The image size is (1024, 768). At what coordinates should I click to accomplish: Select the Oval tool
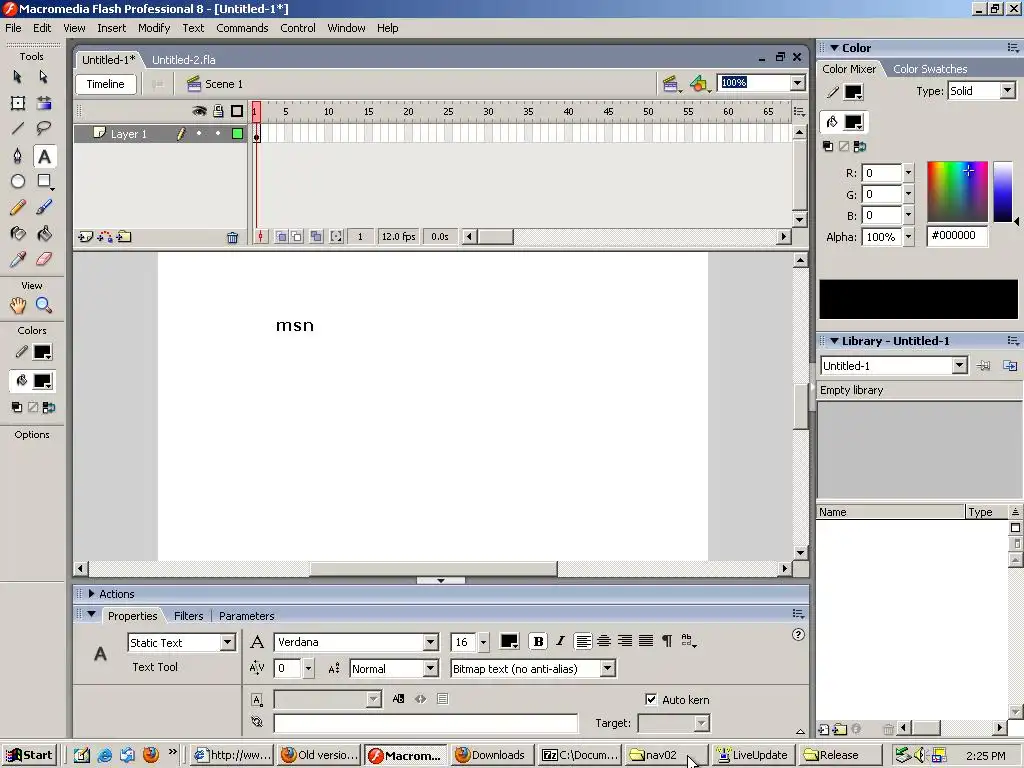(18, 182)
